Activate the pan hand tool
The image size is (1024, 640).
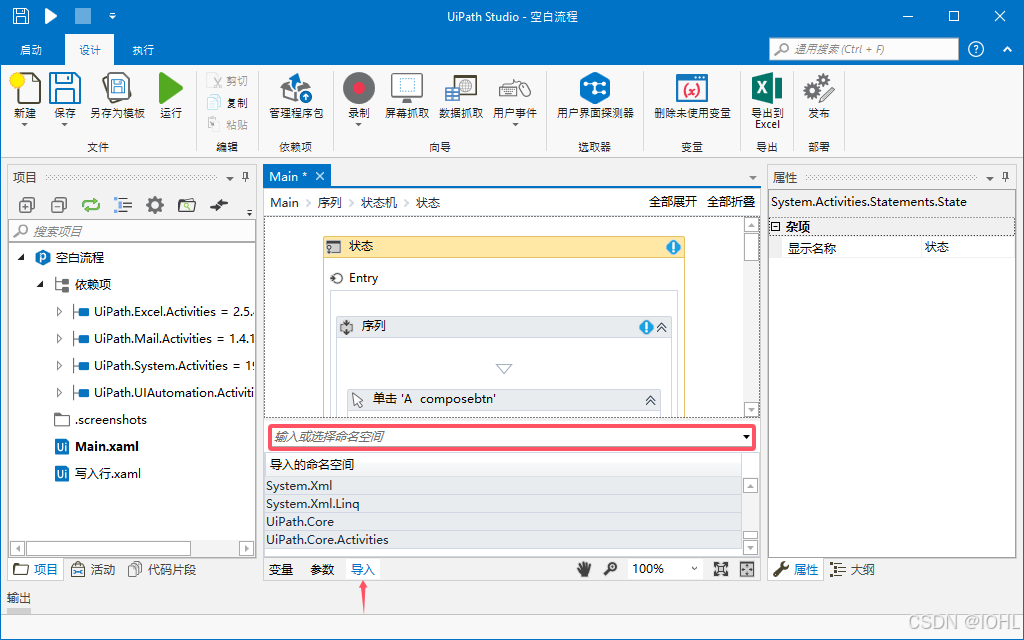[x=584, y=569]
